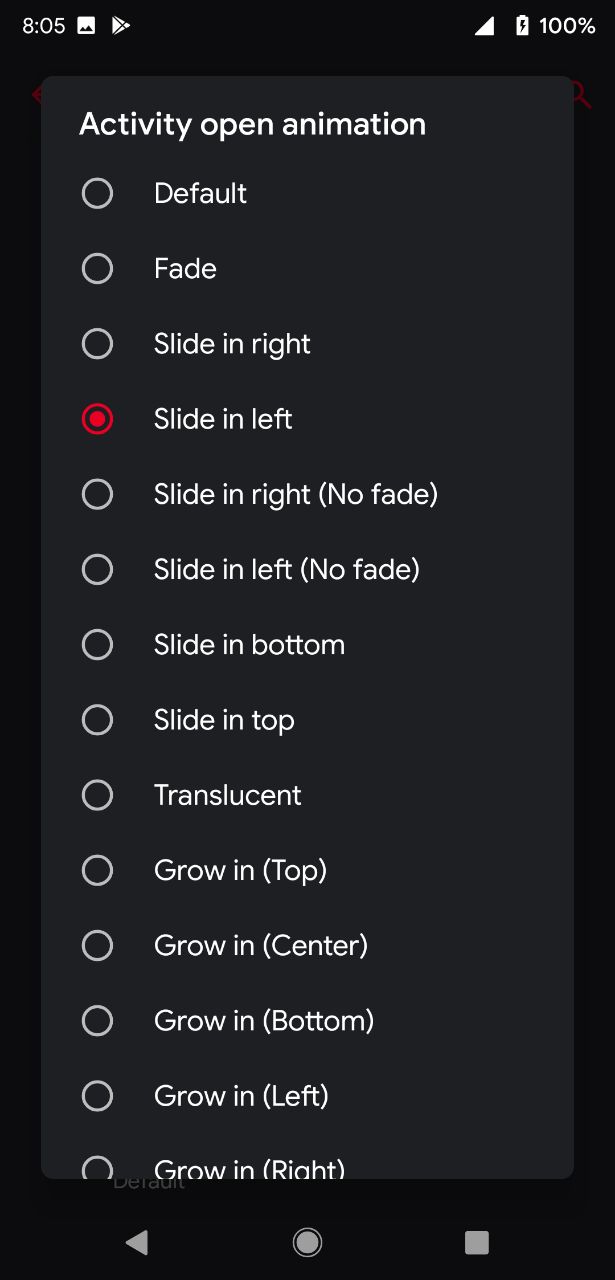615x1280 pixels.
Task: Choose Slide in right animation
Action: pyautogui.click(x=307, y=344)
